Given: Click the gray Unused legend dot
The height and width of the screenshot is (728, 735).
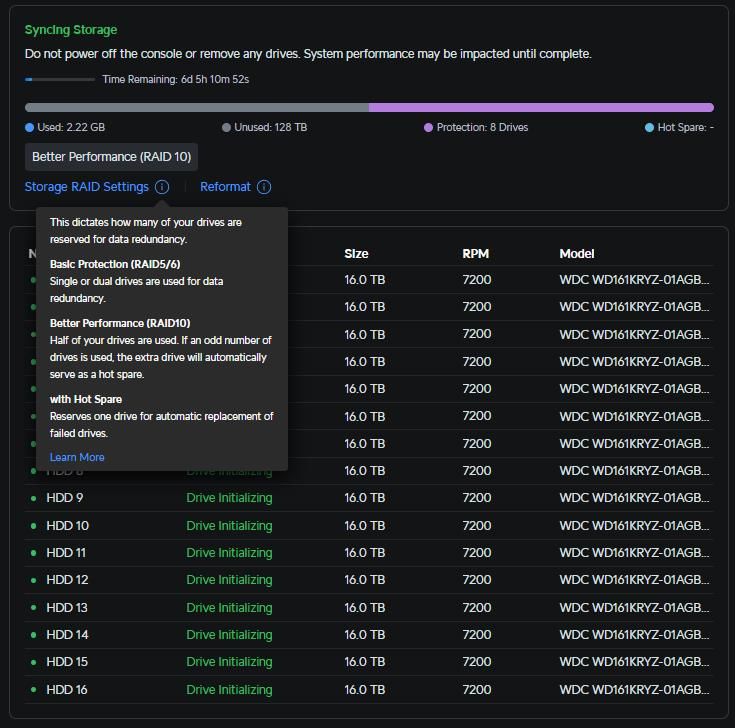Looking at the screenshot, I should tap(226, 128).
